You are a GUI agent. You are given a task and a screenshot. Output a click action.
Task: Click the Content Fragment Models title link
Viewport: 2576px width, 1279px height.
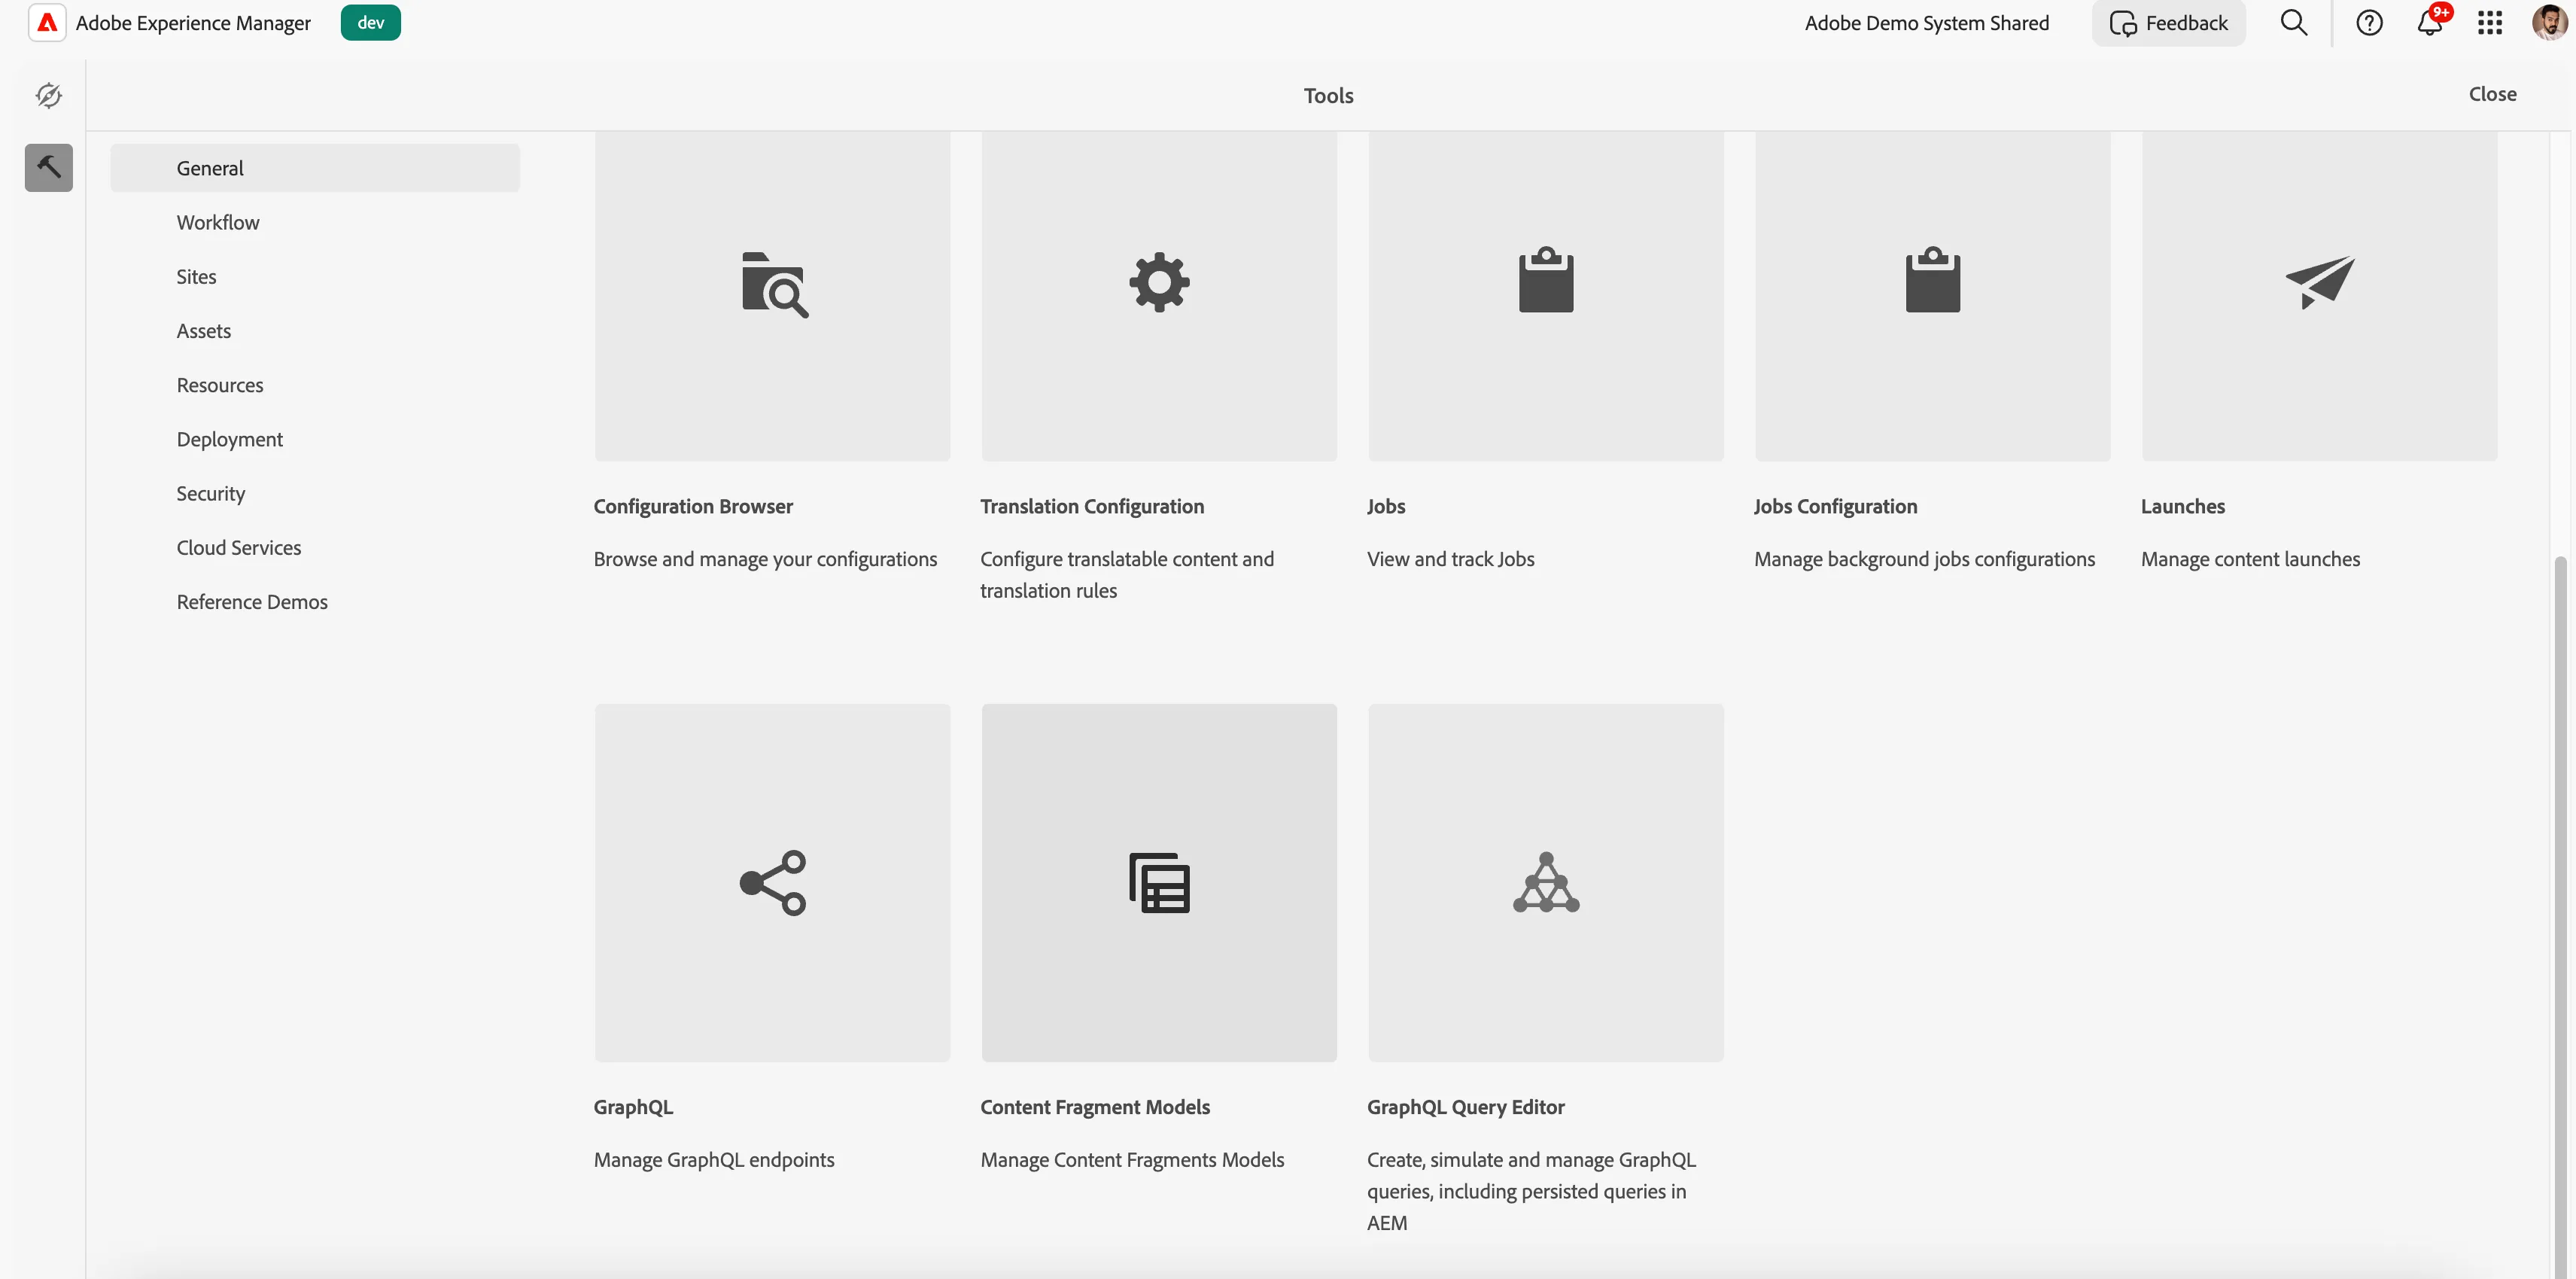1095,1107
